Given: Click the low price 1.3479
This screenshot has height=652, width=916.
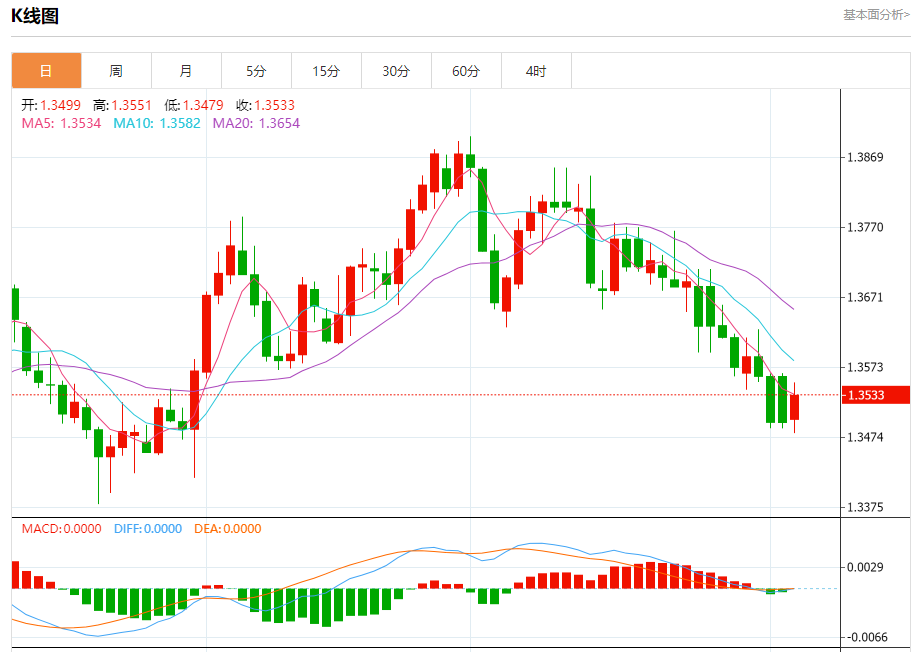Looking at the screenshot, I should 203,105.
